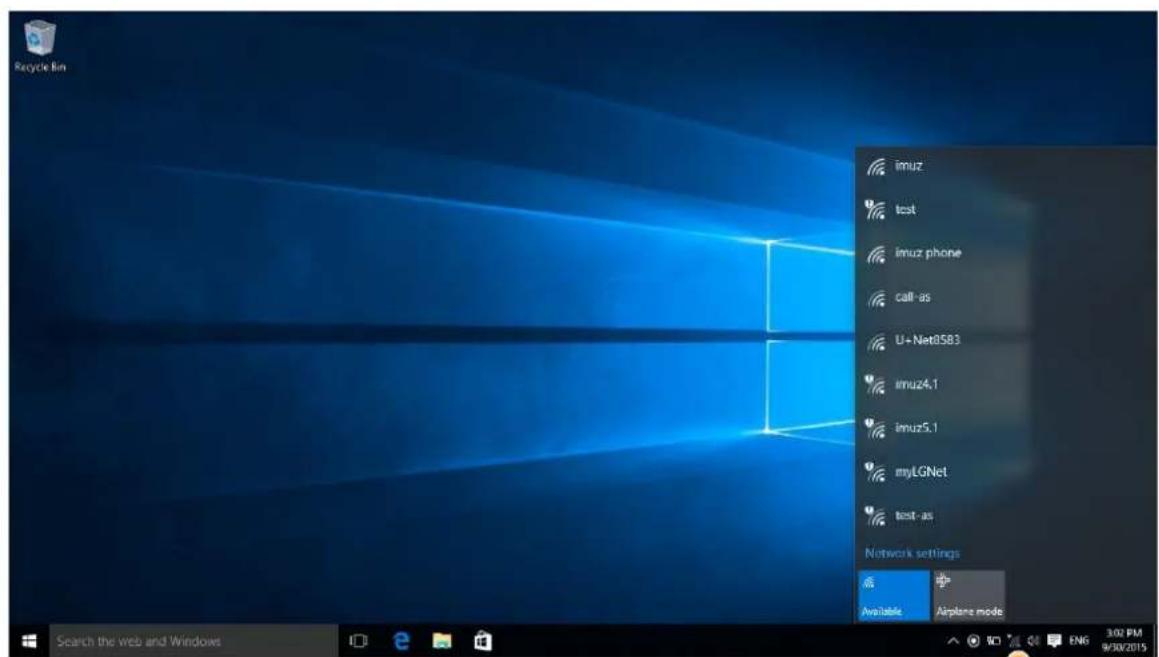This screenshot has height=657, width=1159.
Task: Switch input language via ENG indicator
Action: [x=1078, y=641]
